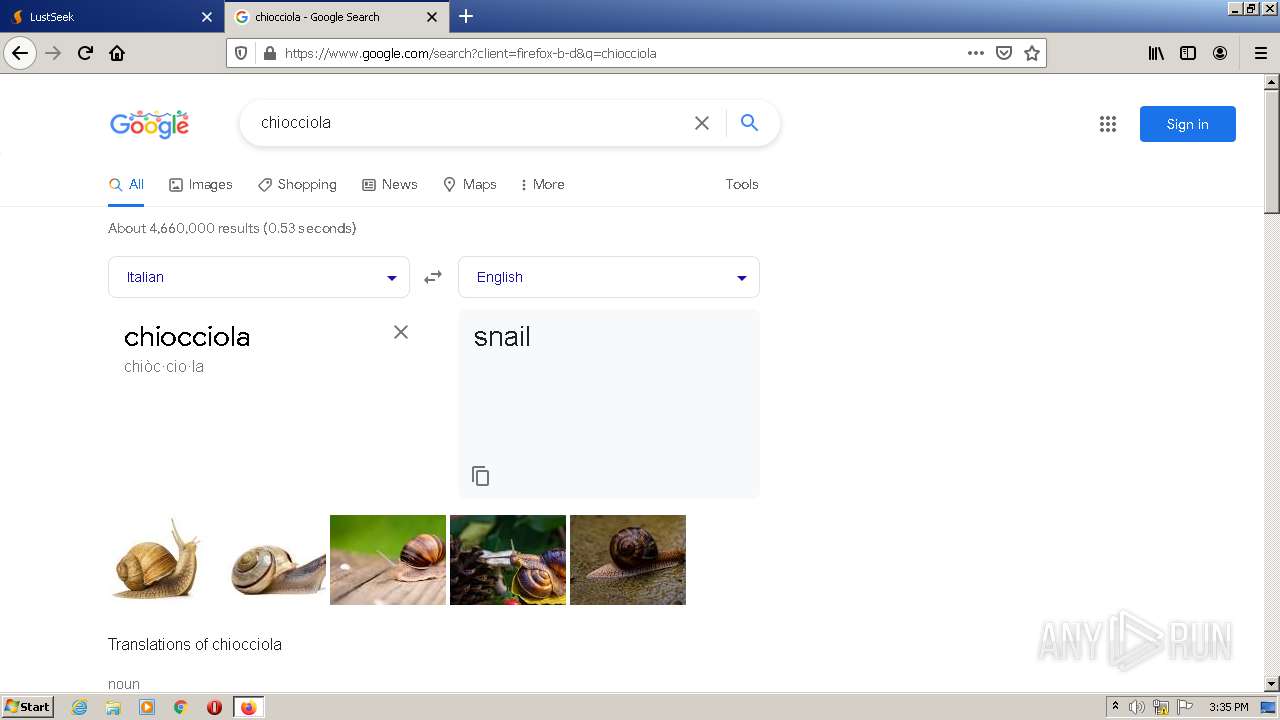Select Firefox window in the taskbar

pos(248,707)
